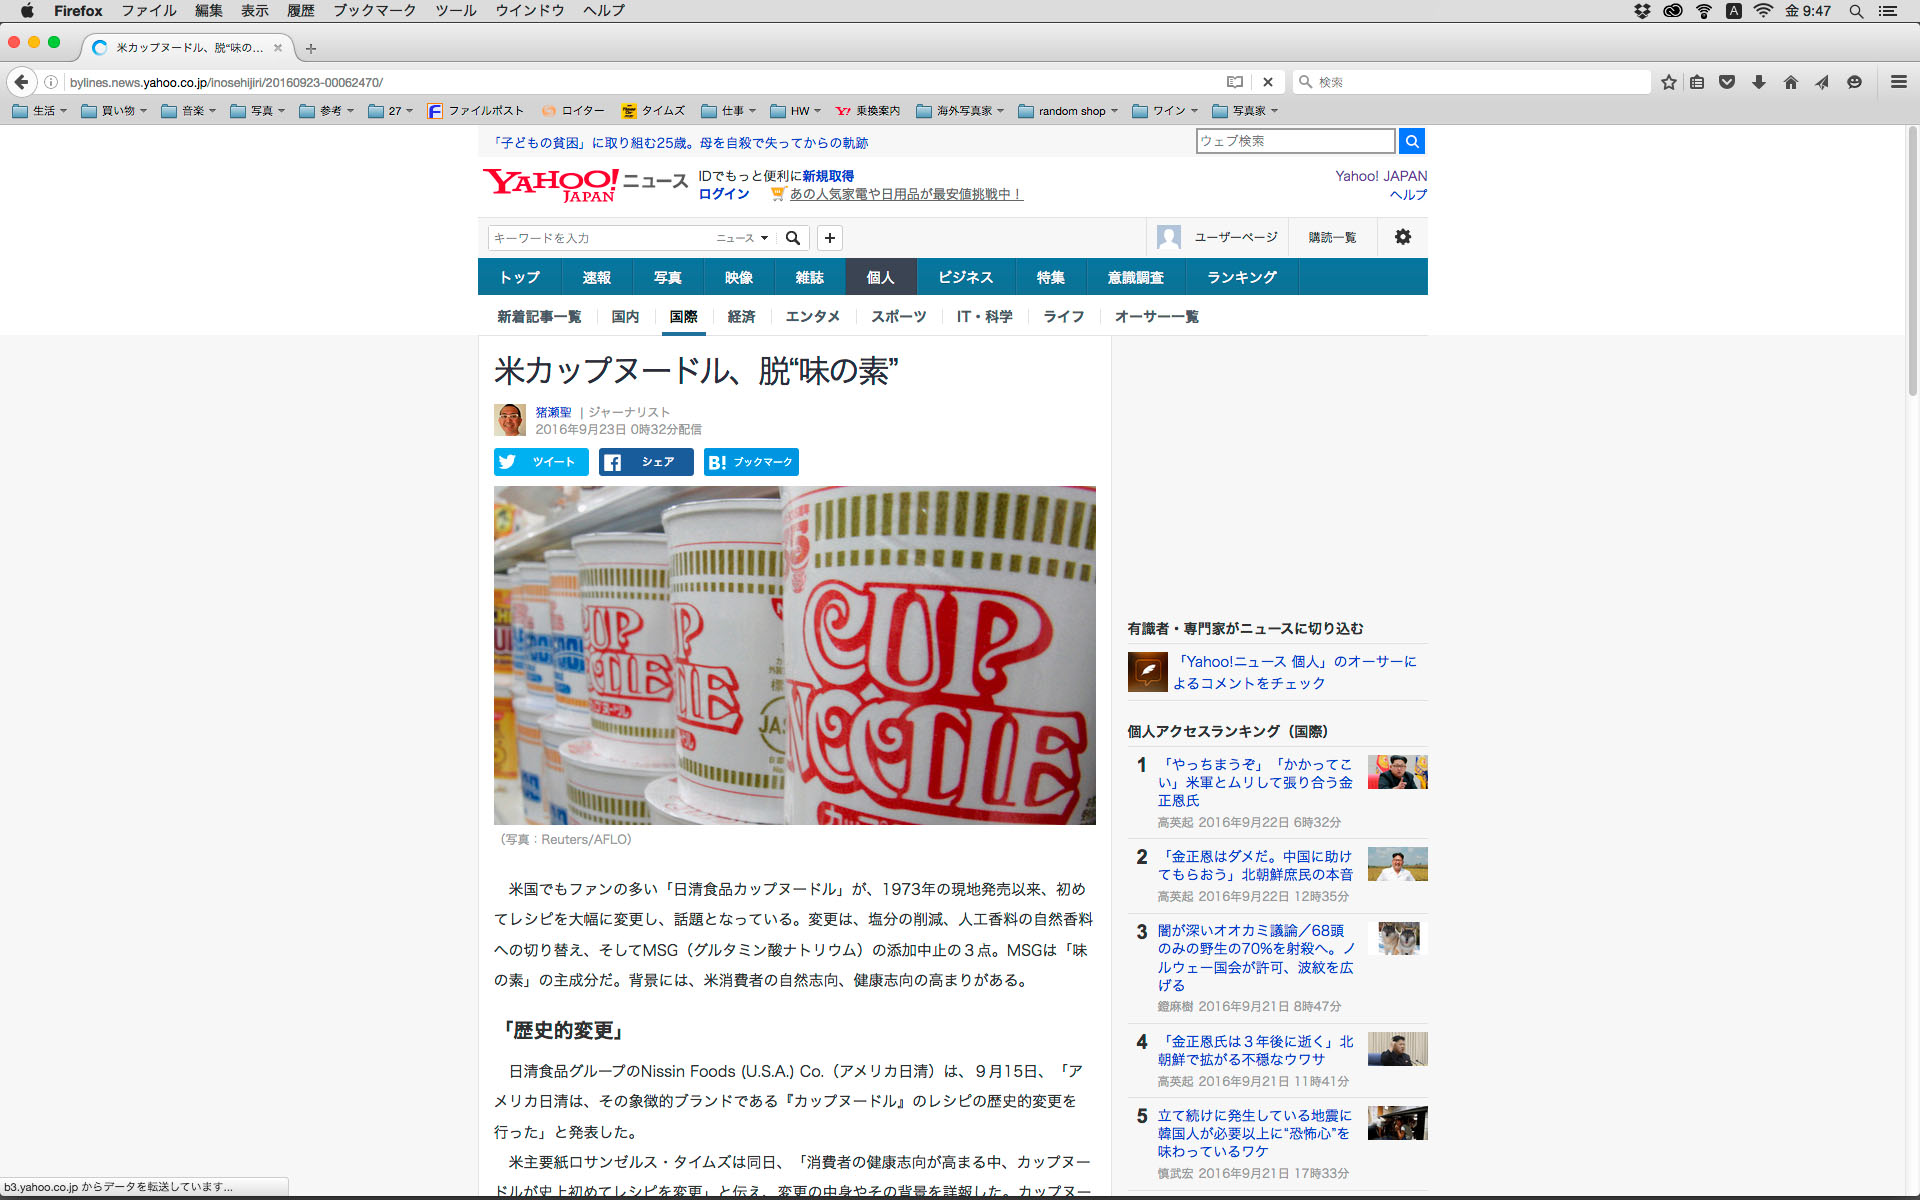Open reader view icon in address bar
Image resolution: width=1920 pixels, height=1200 pixels.
(1235, 82)
